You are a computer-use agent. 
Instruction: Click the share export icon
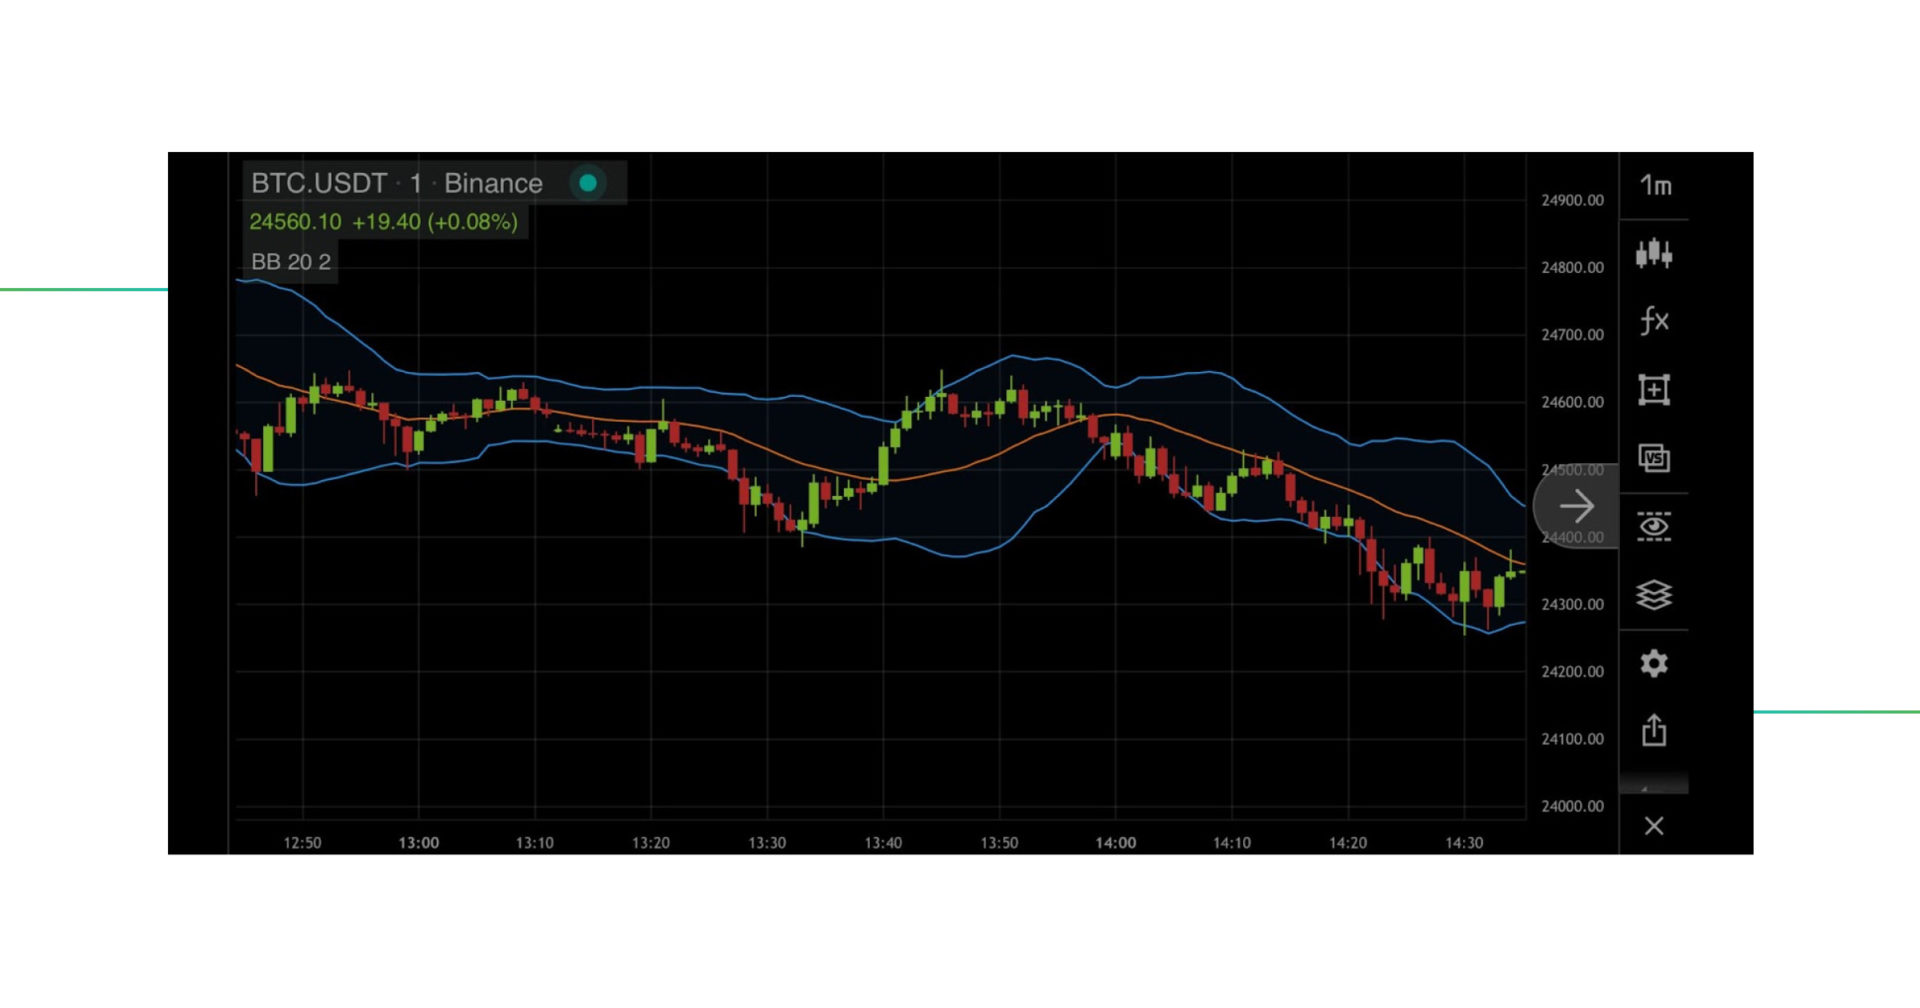click(x=1655, y=730)
